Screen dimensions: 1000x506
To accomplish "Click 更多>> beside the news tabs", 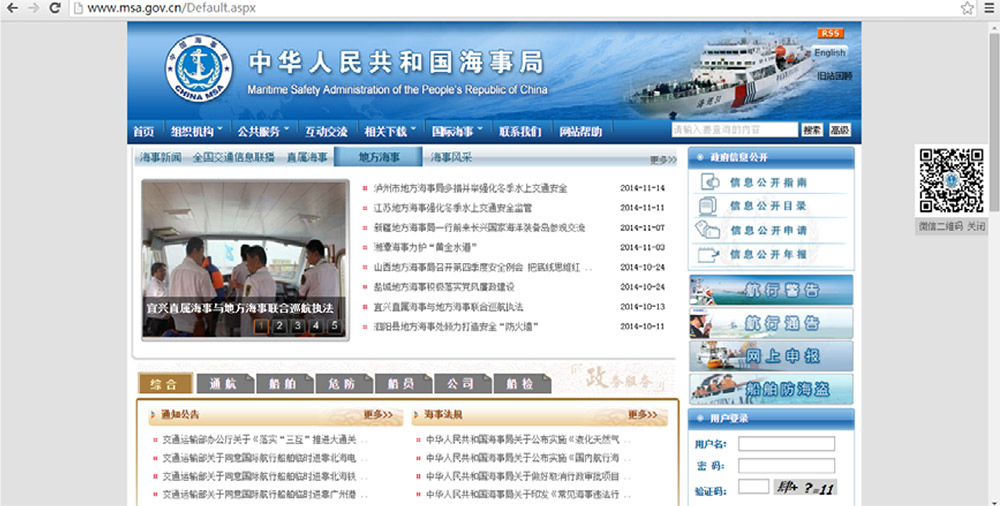I will click(x=663, y=160).
